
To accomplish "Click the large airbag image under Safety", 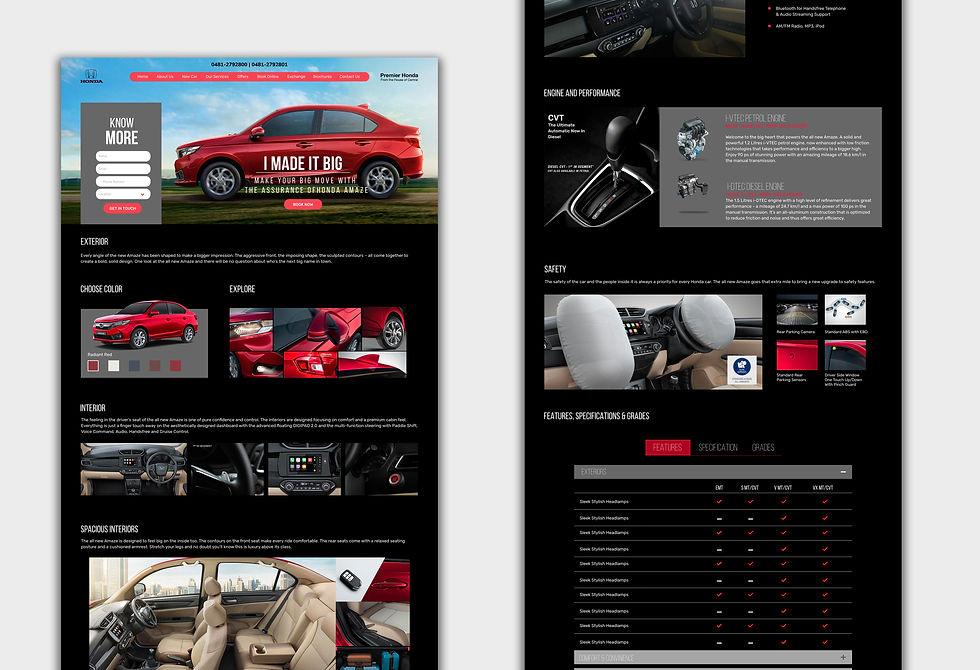I will pyautogui.click(x=653, y=342).
